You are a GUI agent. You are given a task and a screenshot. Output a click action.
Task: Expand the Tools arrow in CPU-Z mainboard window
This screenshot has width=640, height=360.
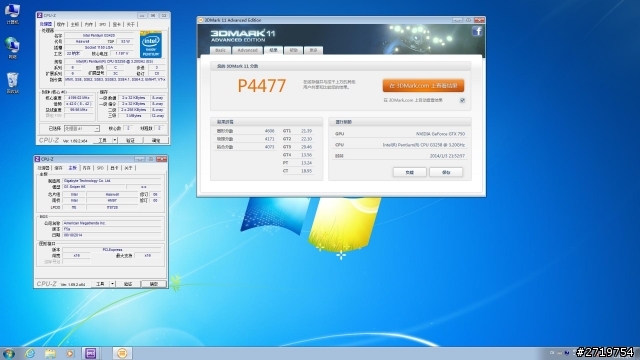[x=112, y=284]
